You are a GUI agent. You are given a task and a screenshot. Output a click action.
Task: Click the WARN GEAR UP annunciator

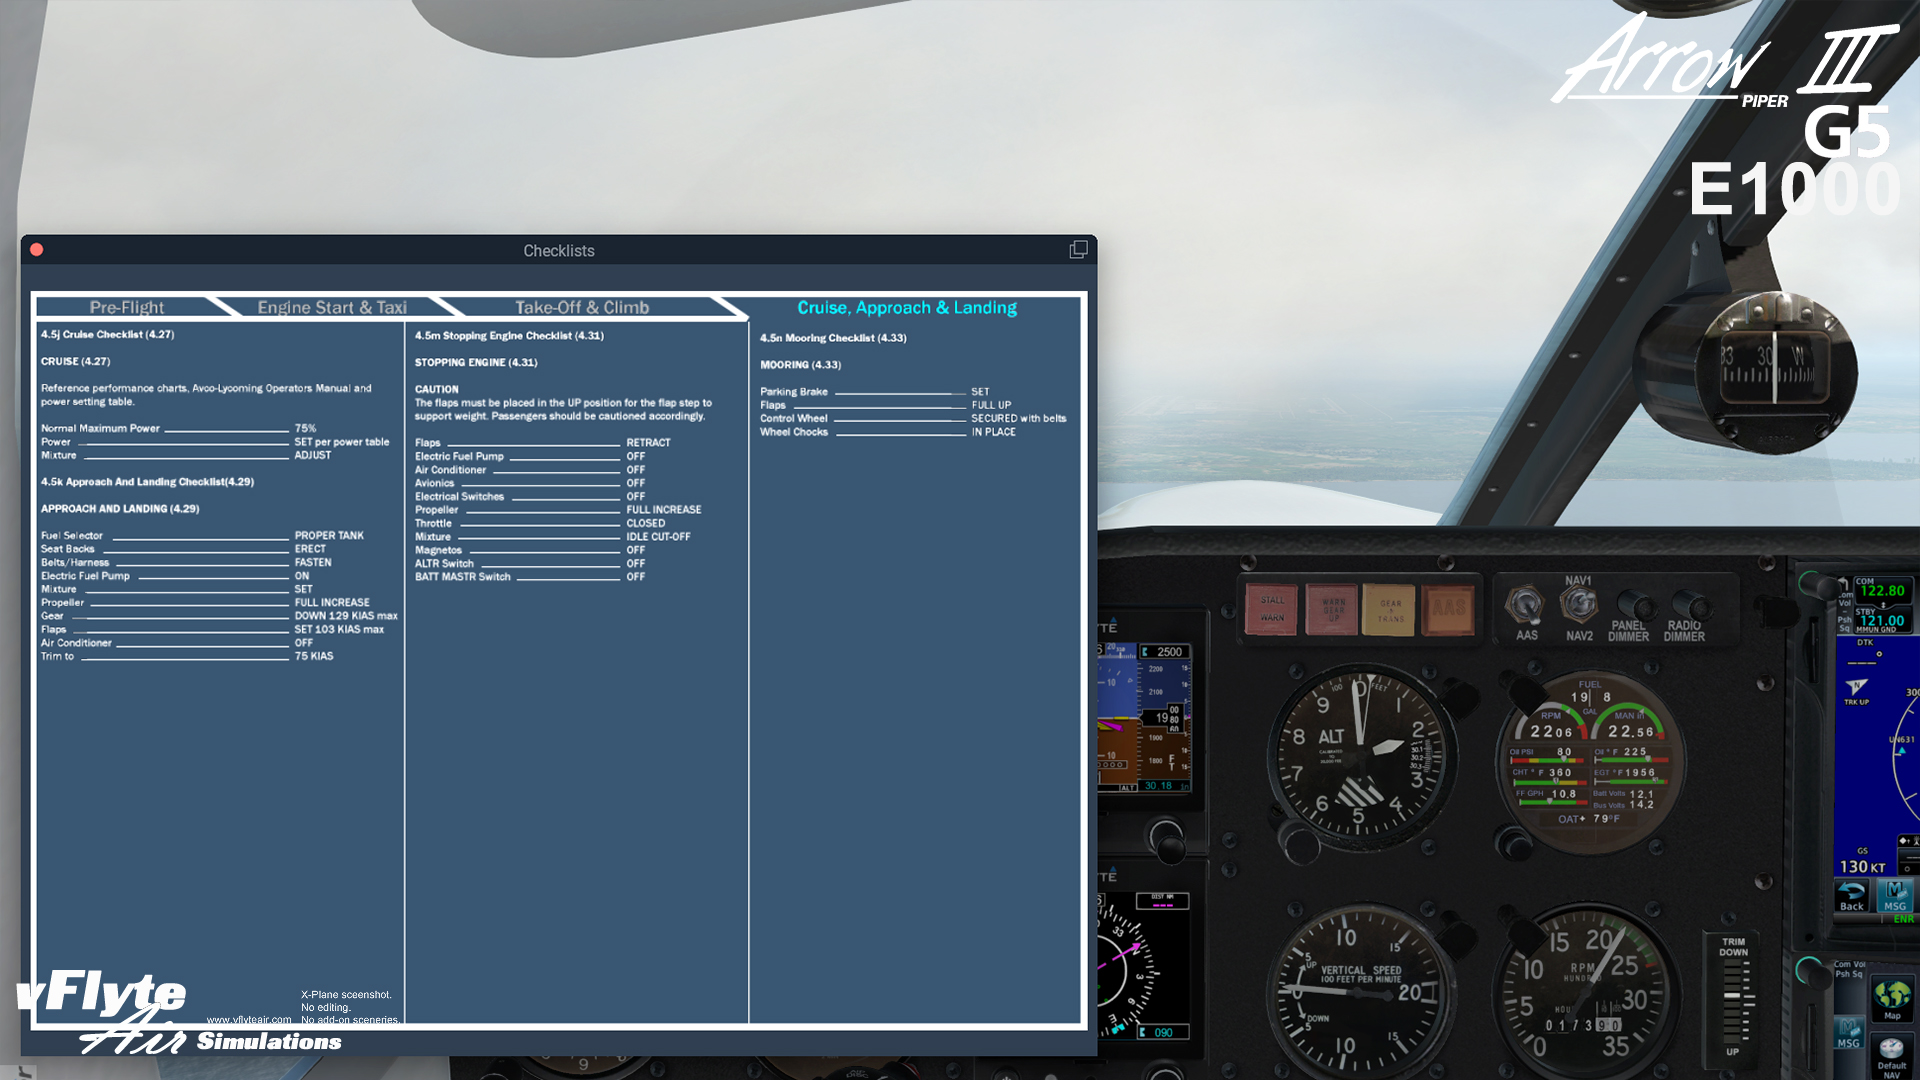tap(1333, 609)
